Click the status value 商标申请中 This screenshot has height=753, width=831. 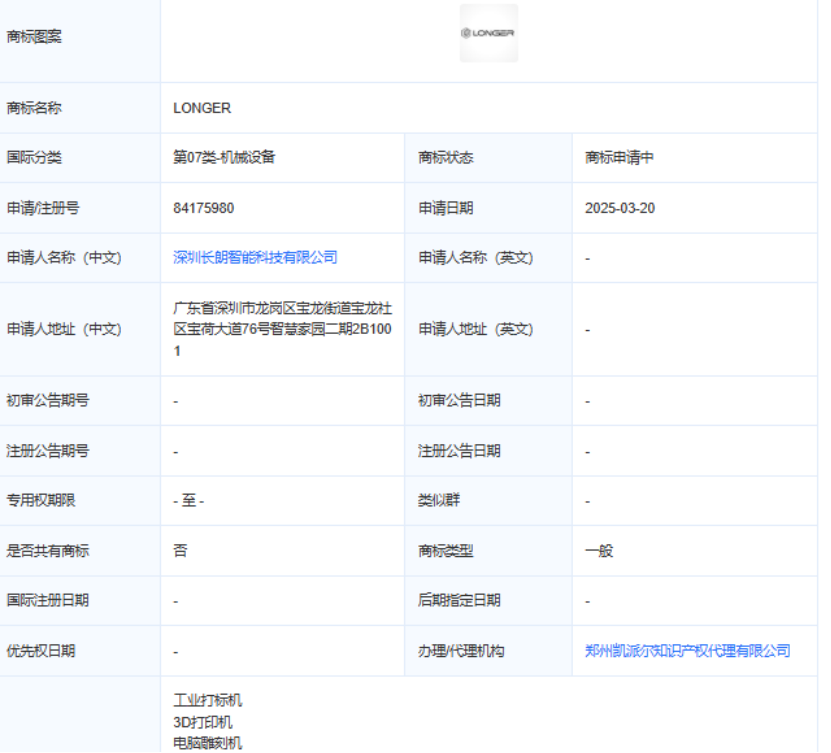tap(619, 157)
